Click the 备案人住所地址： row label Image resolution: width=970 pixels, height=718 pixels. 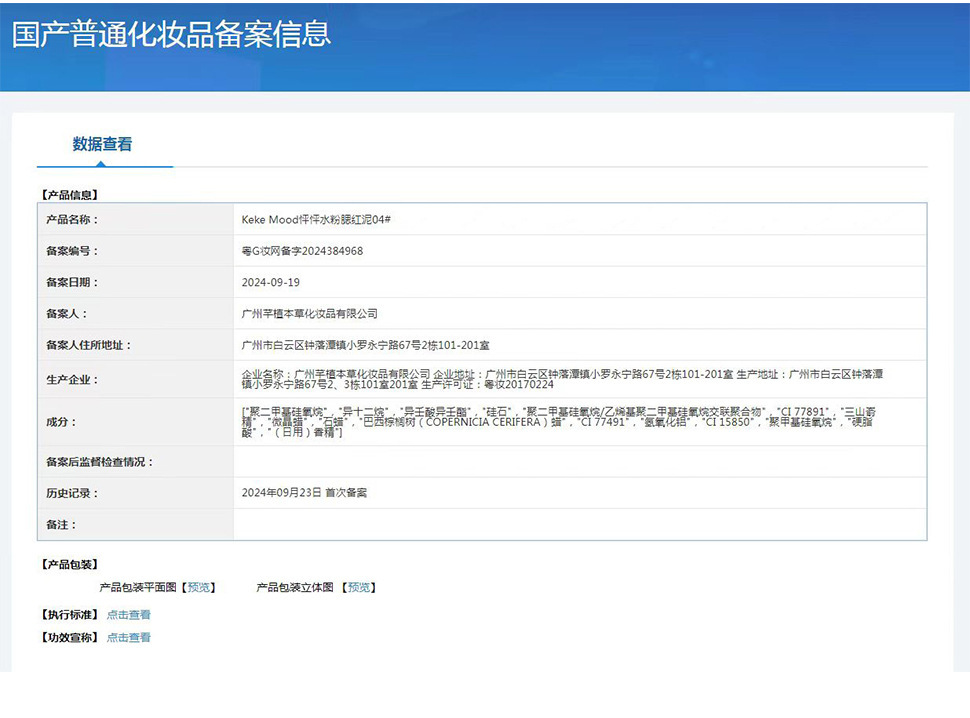[88, 345]
